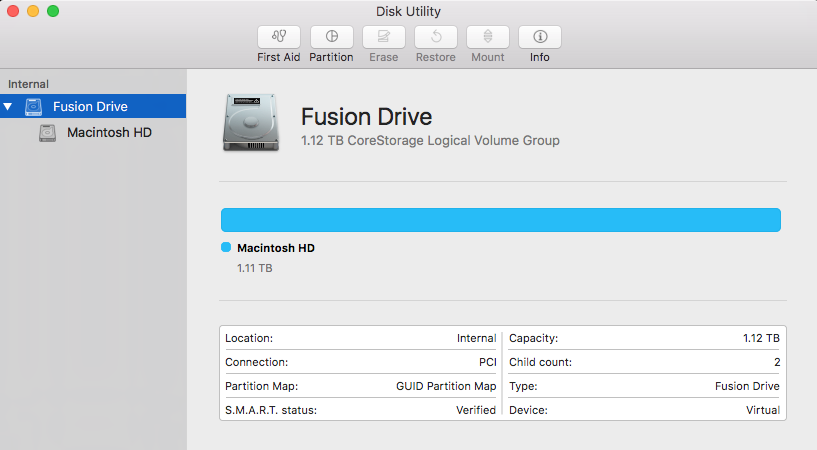Click the Device value Virtual
Image resolution: width=817 pixels, height=450 pixels.
click(763, 410)
